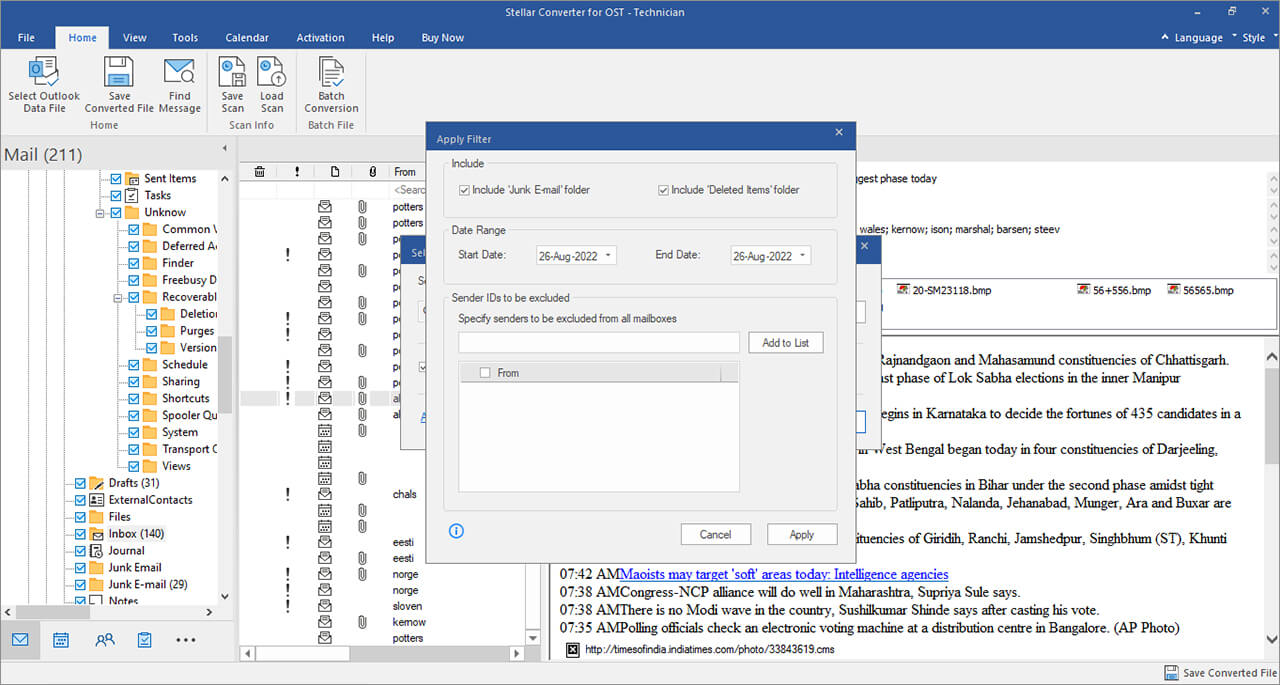Open attachment 56+556.bmp
This screenshot has width=1280, height=685.
[x=1114, y=290]
